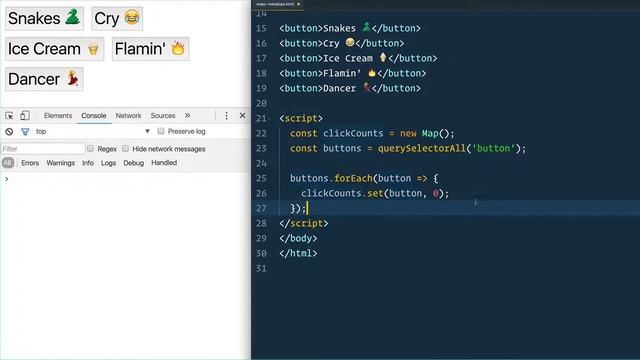This screenshot has height=360, width=640.
Task: Click the 'button' string on line 23
Action: click(493, 149)
